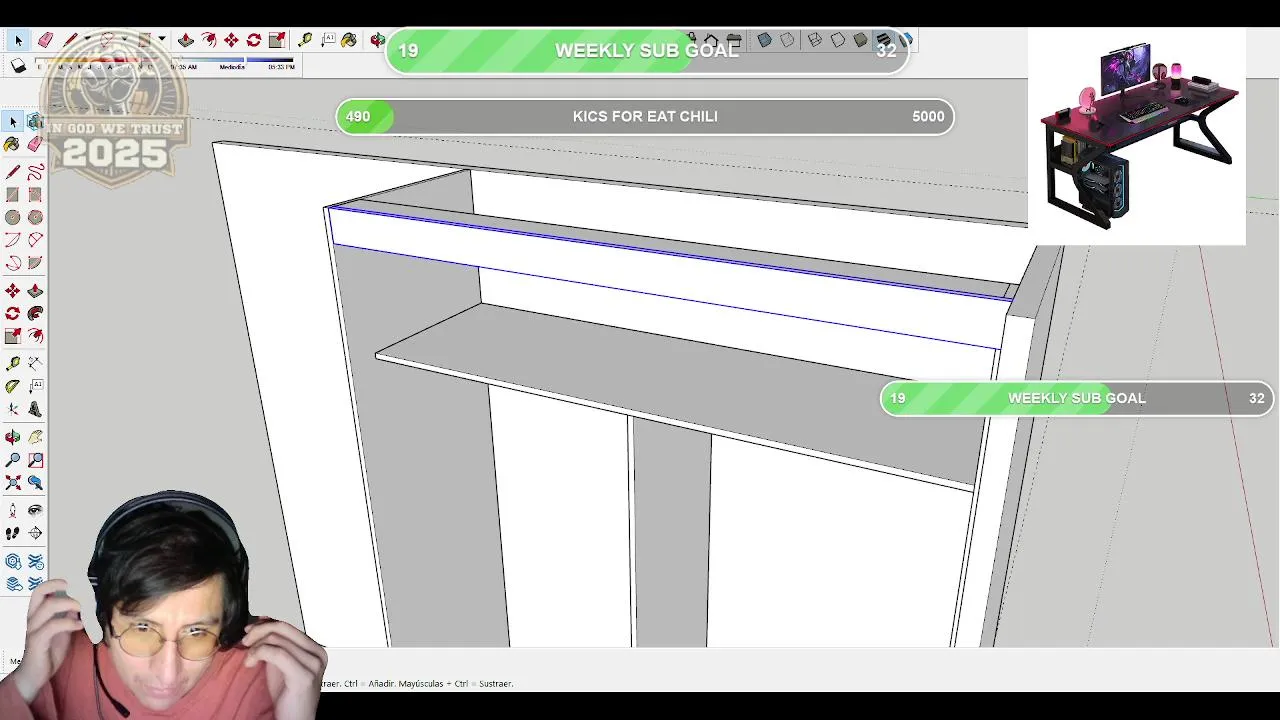Image resolution: width=1280 pixels, height=720 pixels.
Task: Select the Follow Me tool
Action: [x=35, y=313]
